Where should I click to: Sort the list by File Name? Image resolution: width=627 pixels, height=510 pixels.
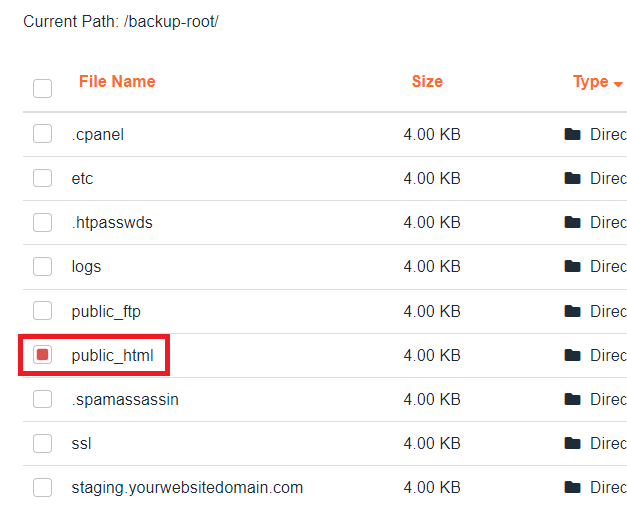[x=117, y=82]
